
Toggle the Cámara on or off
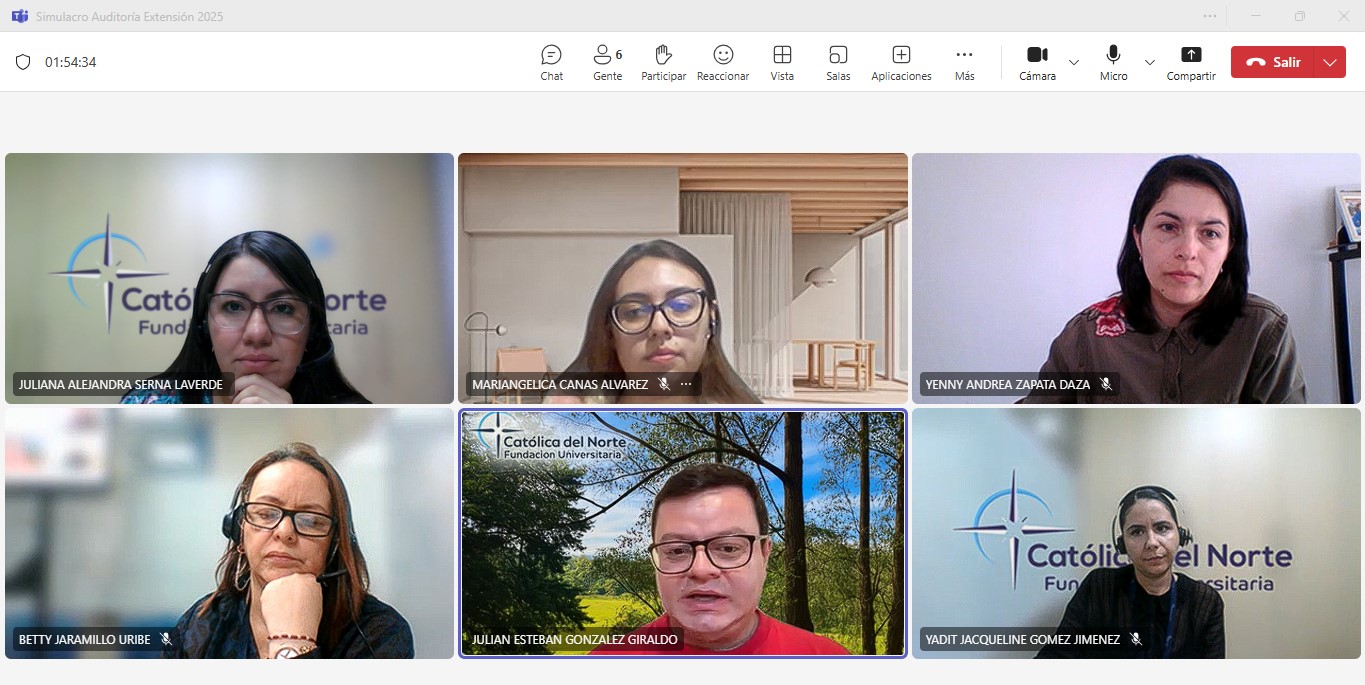(1037, 62)
